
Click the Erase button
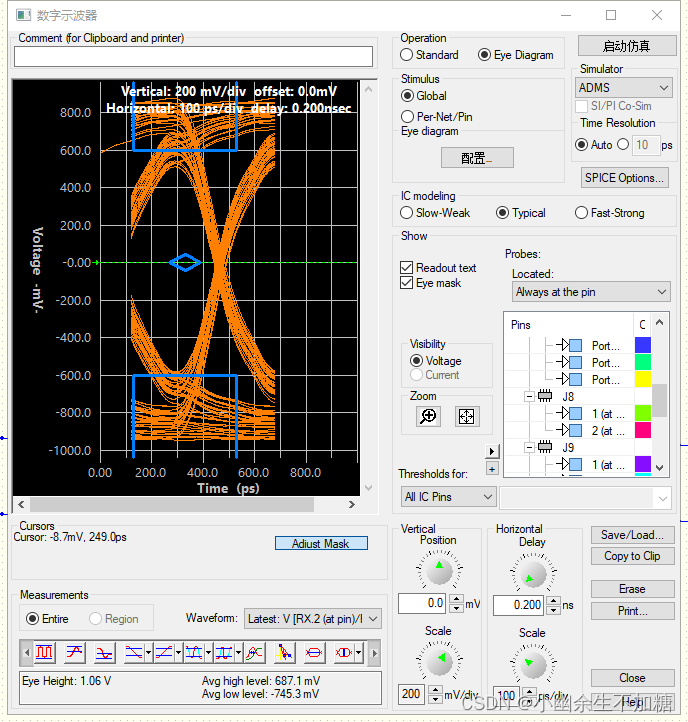(x=633, y=589)
